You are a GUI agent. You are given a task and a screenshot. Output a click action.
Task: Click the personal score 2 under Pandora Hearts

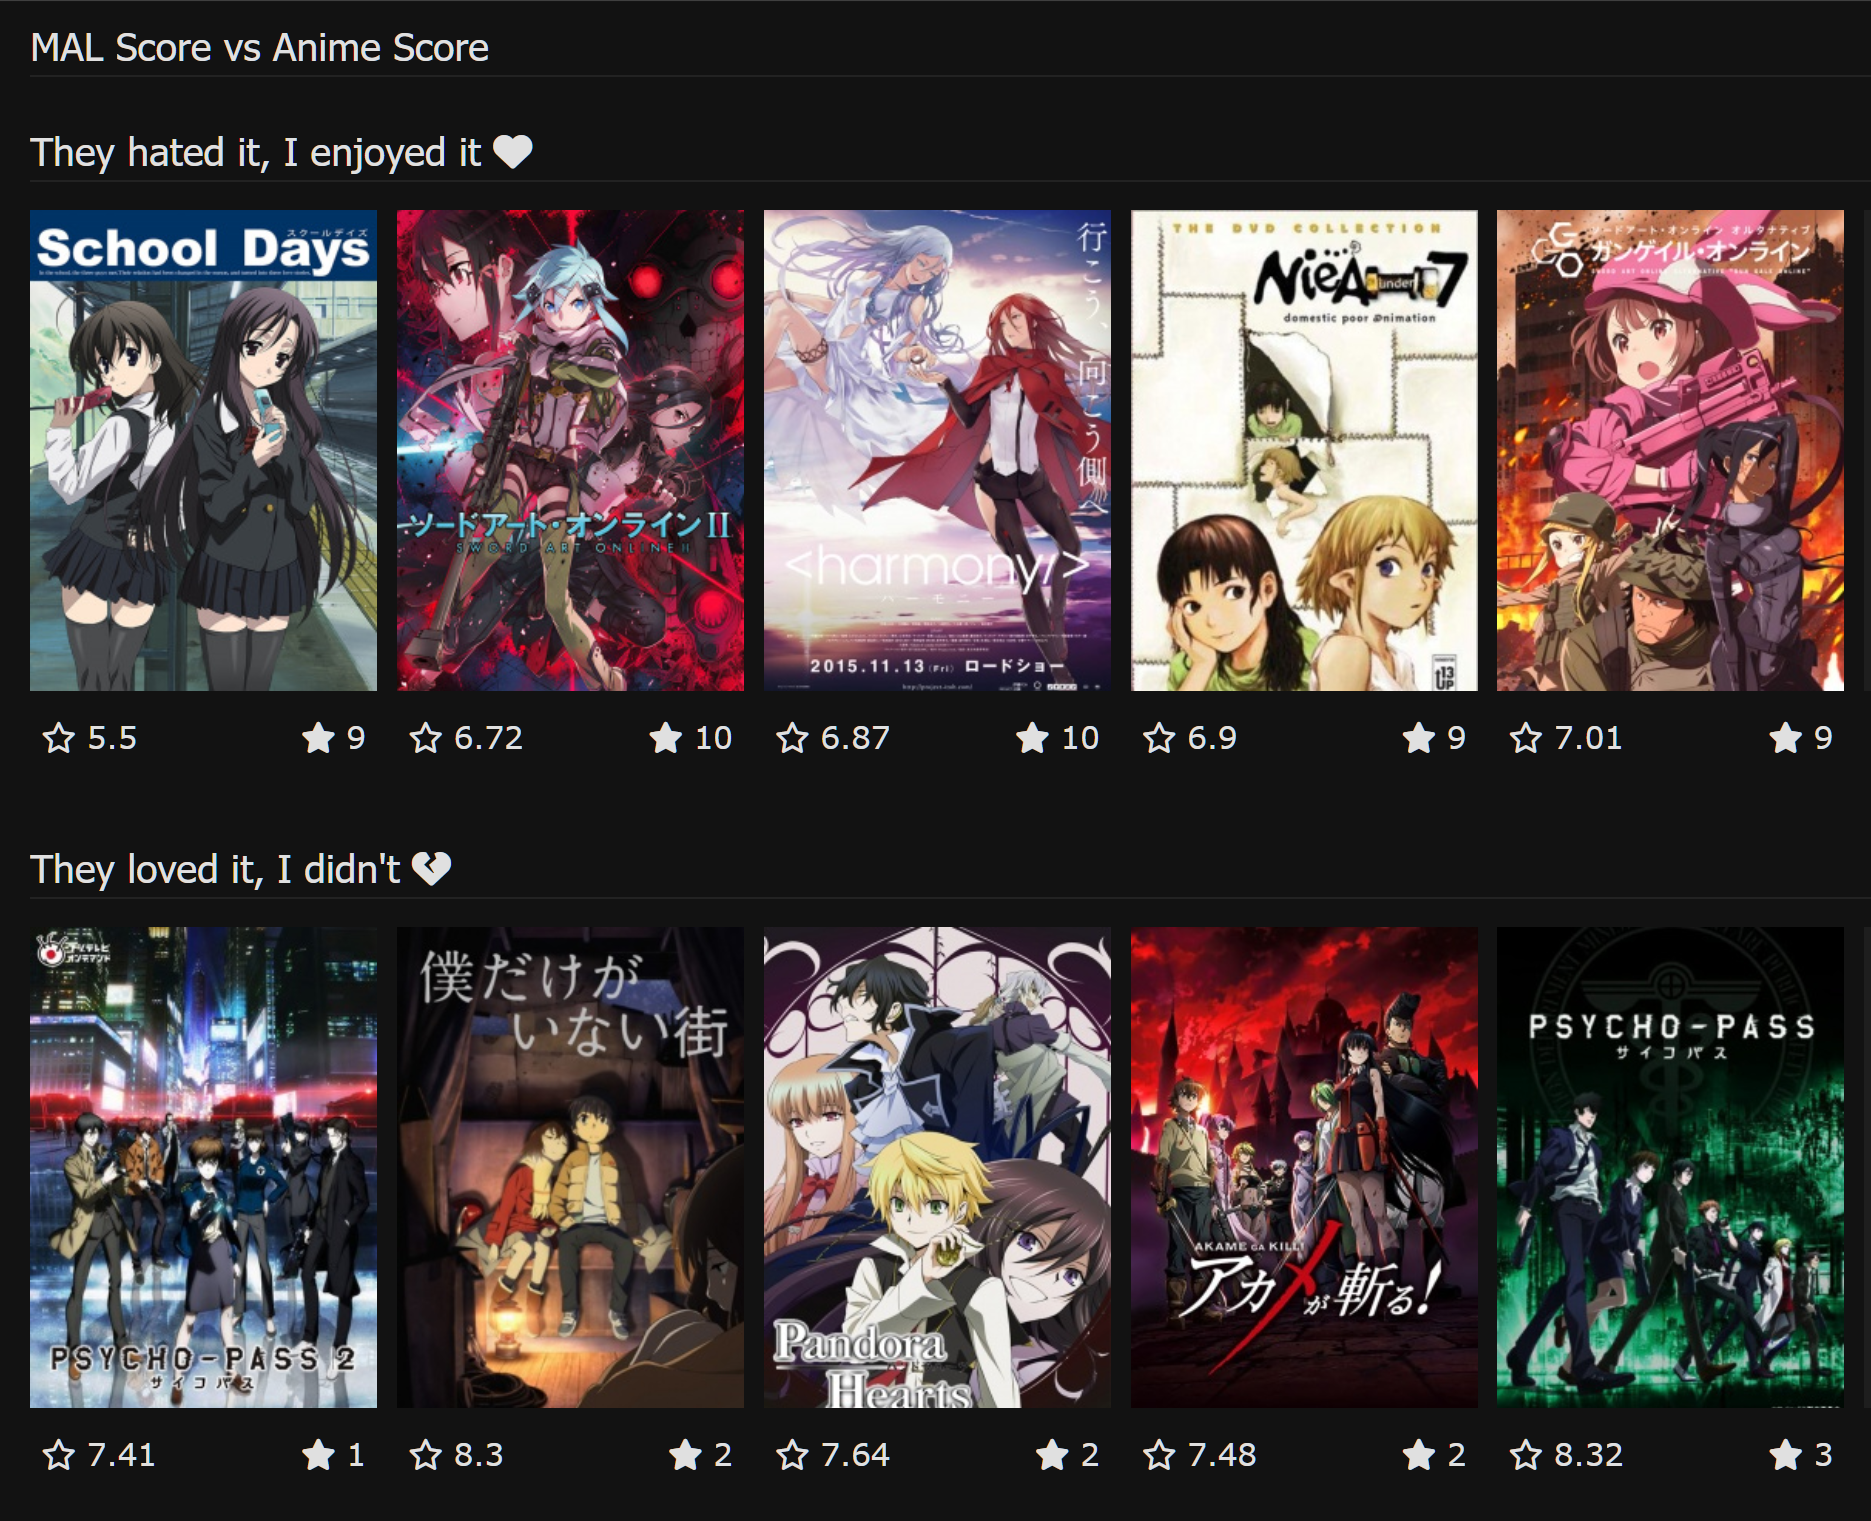(1090, 1455)
